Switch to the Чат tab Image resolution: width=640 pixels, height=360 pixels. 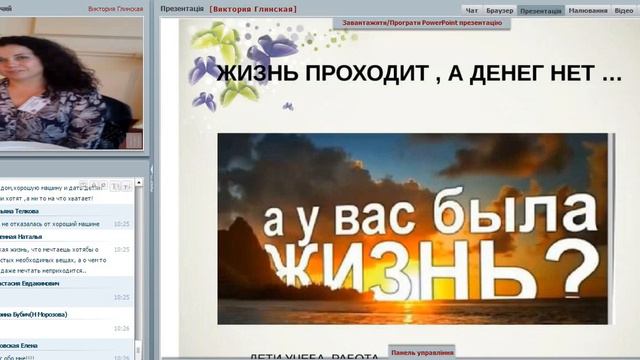coord(472,11)
